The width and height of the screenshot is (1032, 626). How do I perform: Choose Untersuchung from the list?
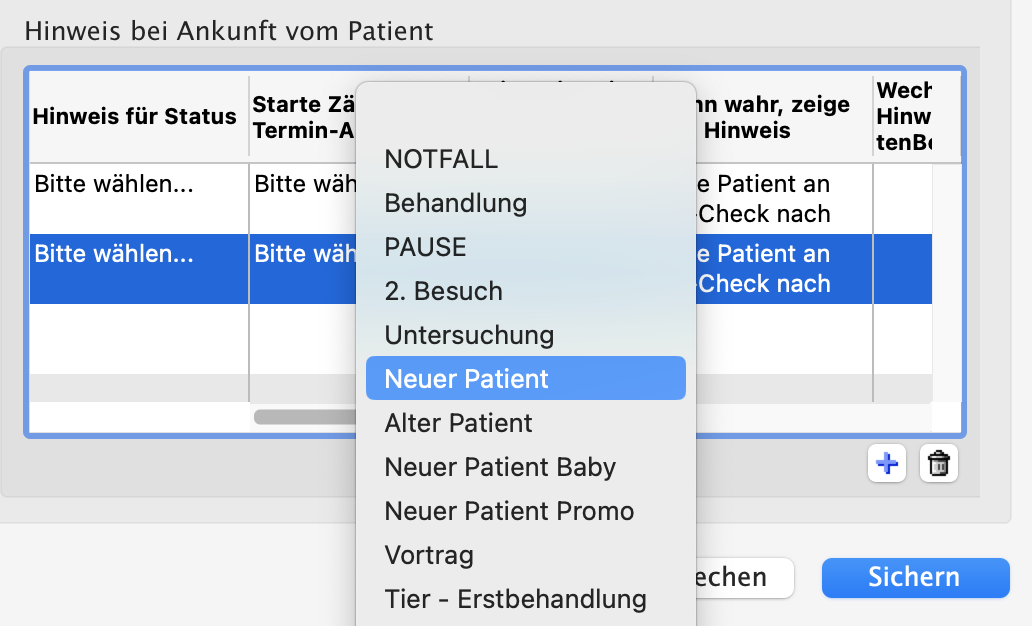[x=469, y=335]
